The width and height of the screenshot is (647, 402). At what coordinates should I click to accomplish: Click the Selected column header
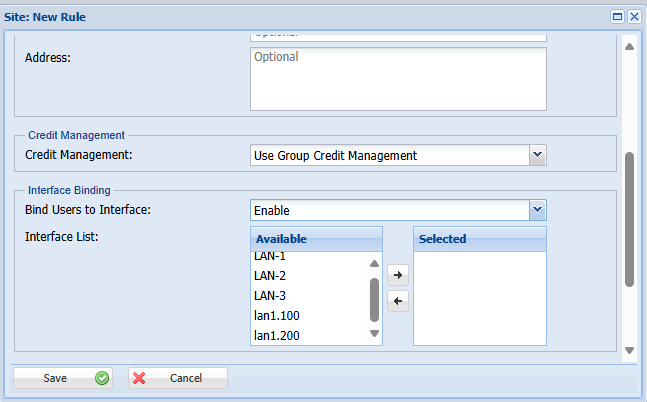click(479, 239)
